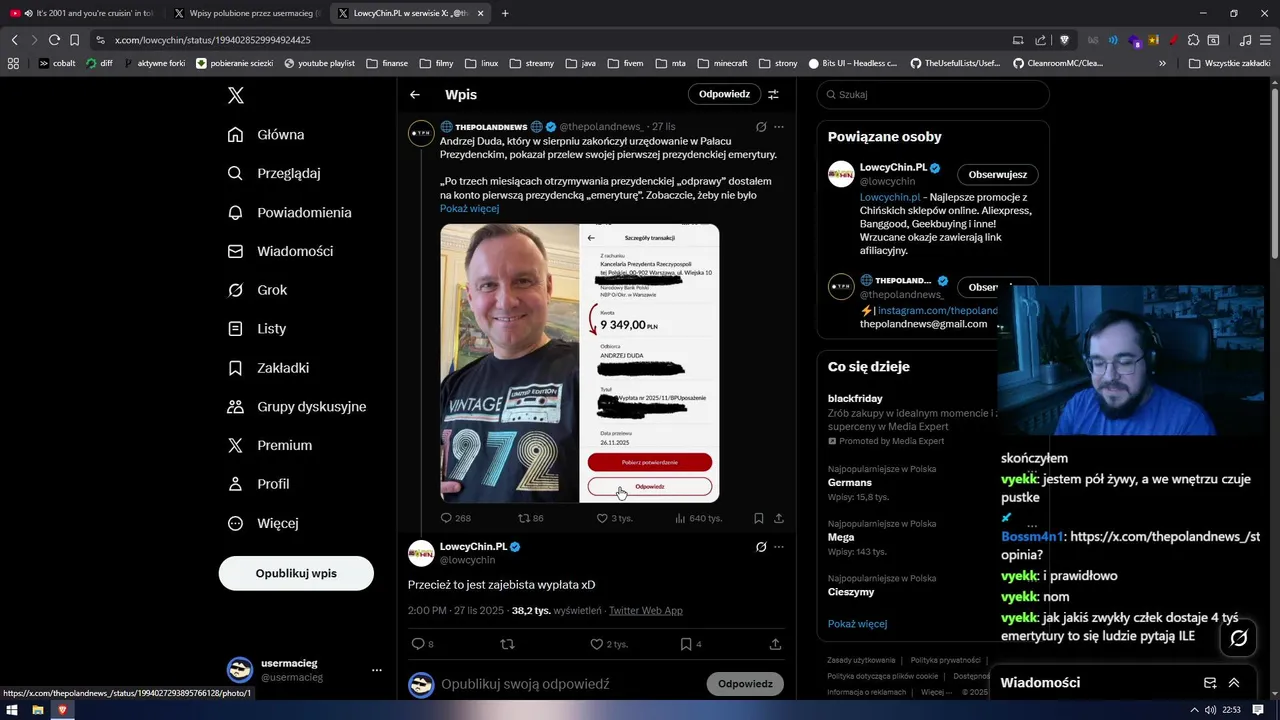Reply to quoted post with 268 comments
The width and height of the screenshot is (1280, 720).
[456, 518]
